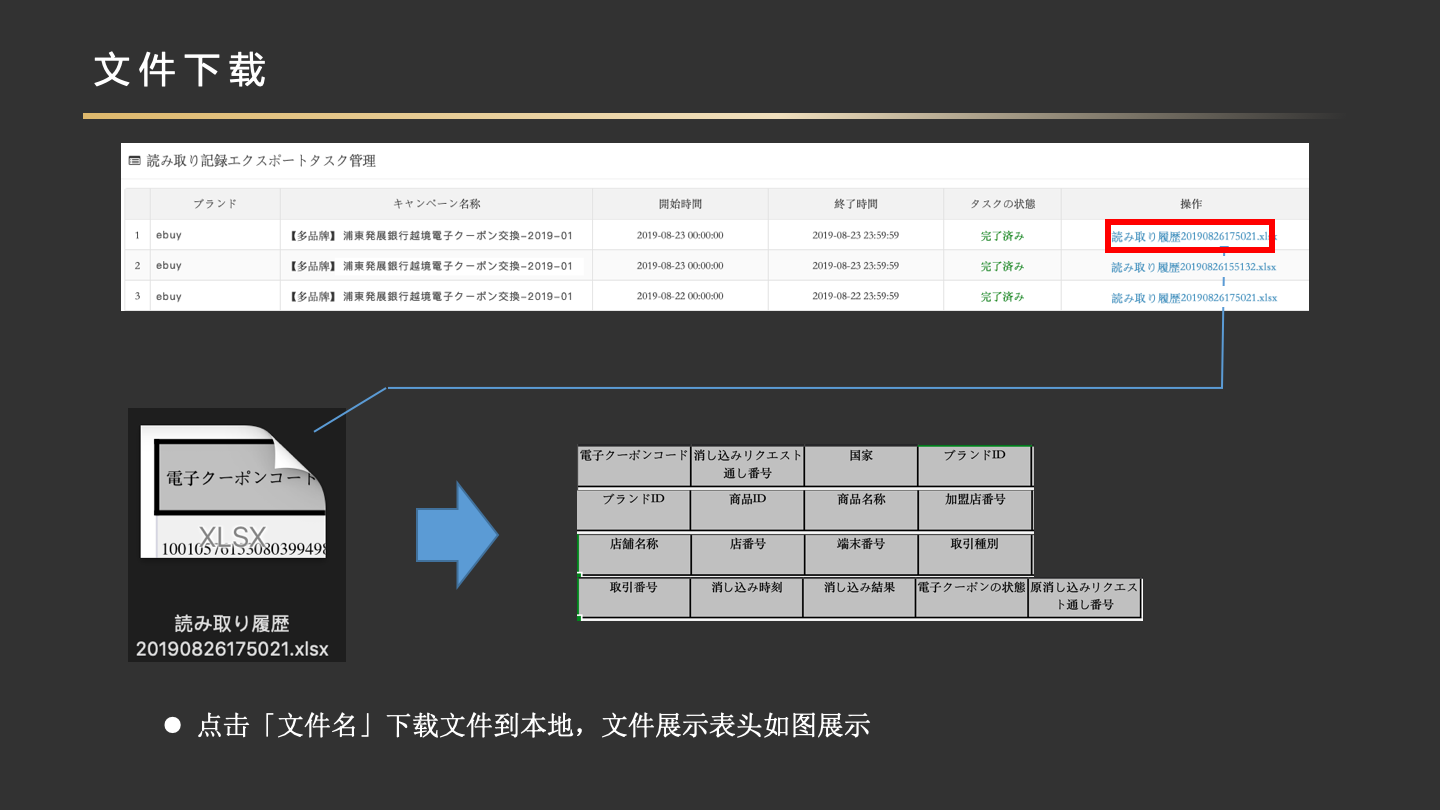Select the 国家 header cell
The image size is (1440, 810).
[861, 466]
